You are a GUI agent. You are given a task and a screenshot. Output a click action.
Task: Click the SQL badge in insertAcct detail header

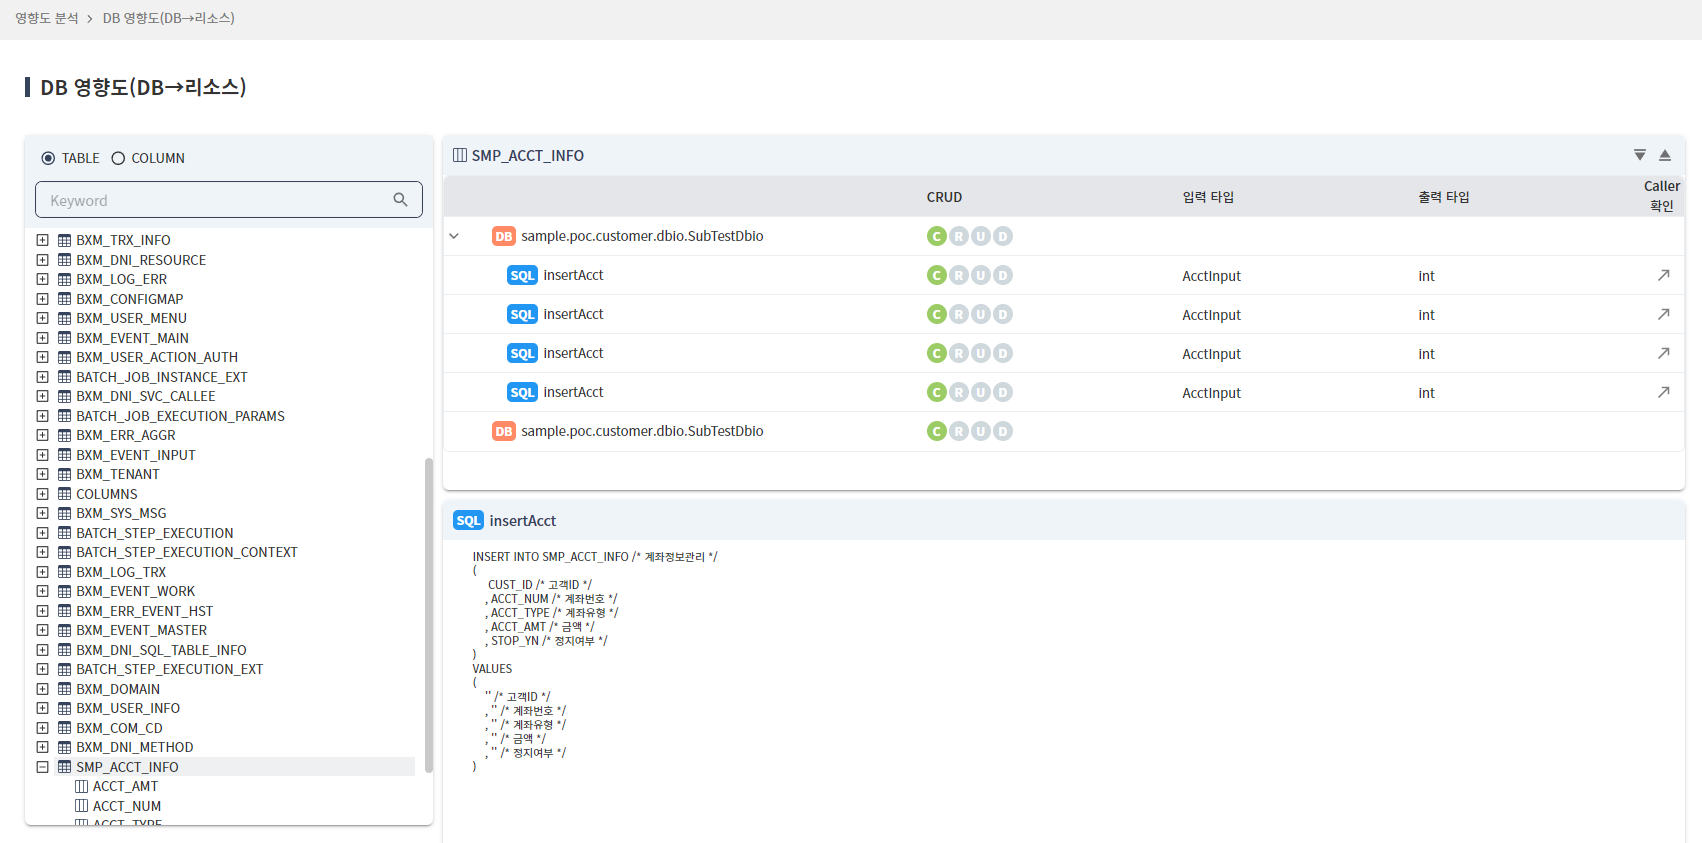pyautogui.click(x=468, y=520)
